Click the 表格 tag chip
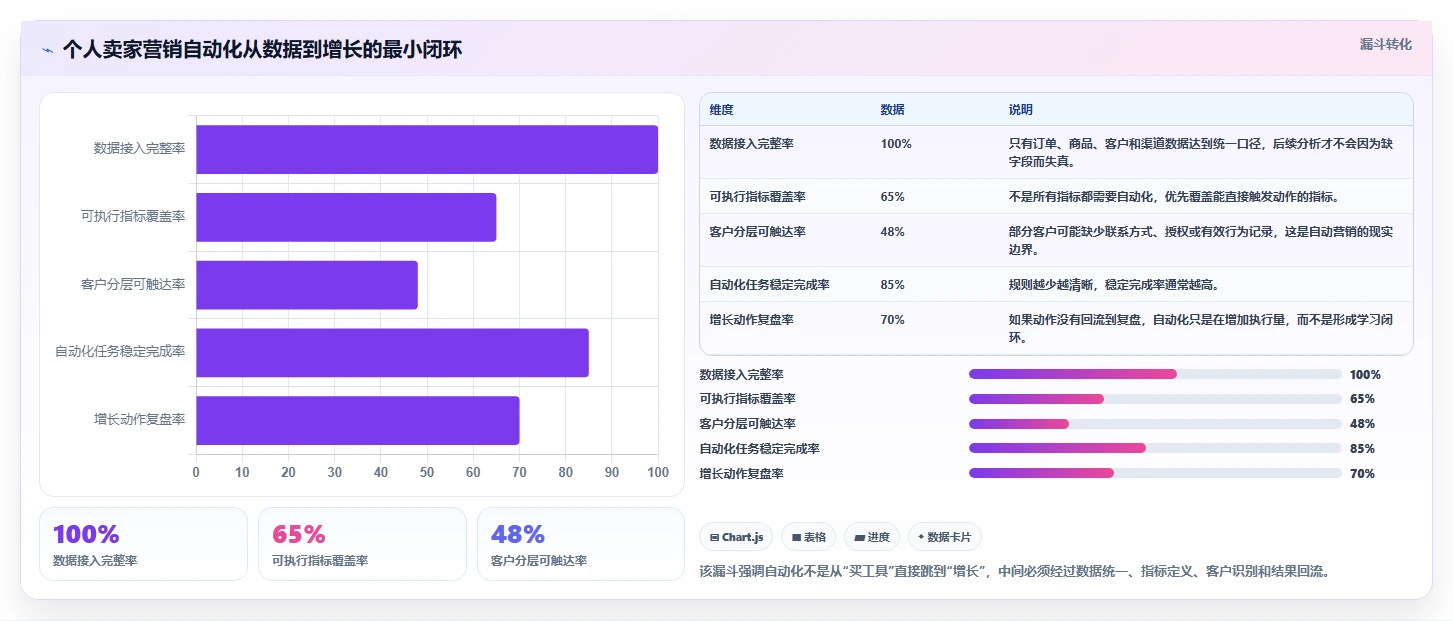Screen dimensions: 1453x621 tap(808, 537)
